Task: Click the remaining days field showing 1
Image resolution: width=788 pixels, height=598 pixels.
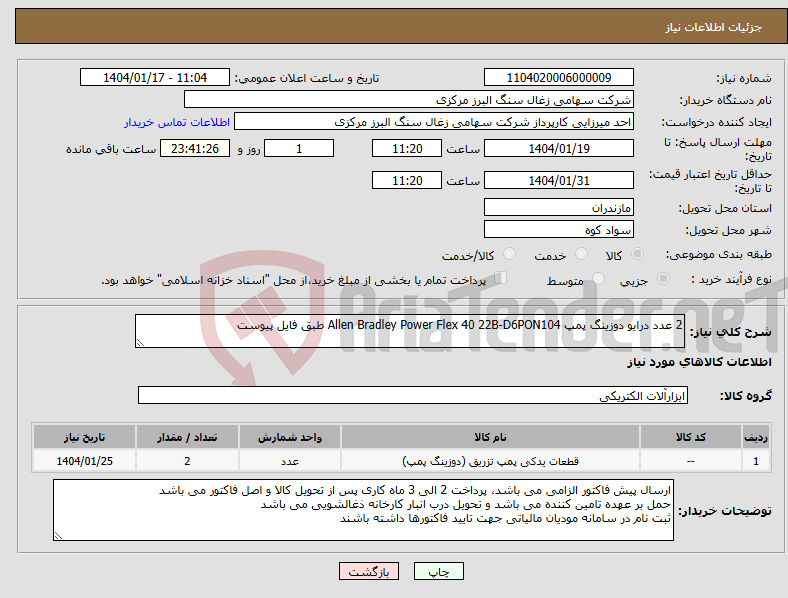Action: (299, 148)
